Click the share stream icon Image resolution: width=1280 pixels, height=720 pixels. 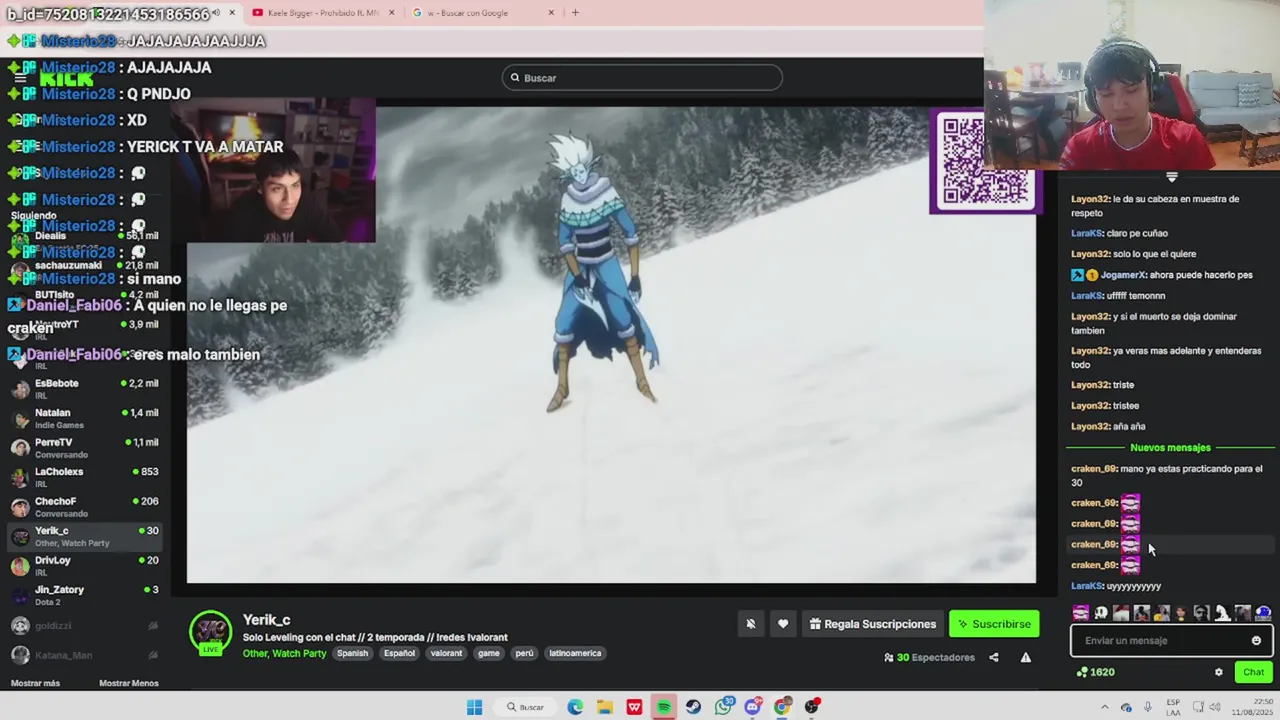[x=993, y=657]
